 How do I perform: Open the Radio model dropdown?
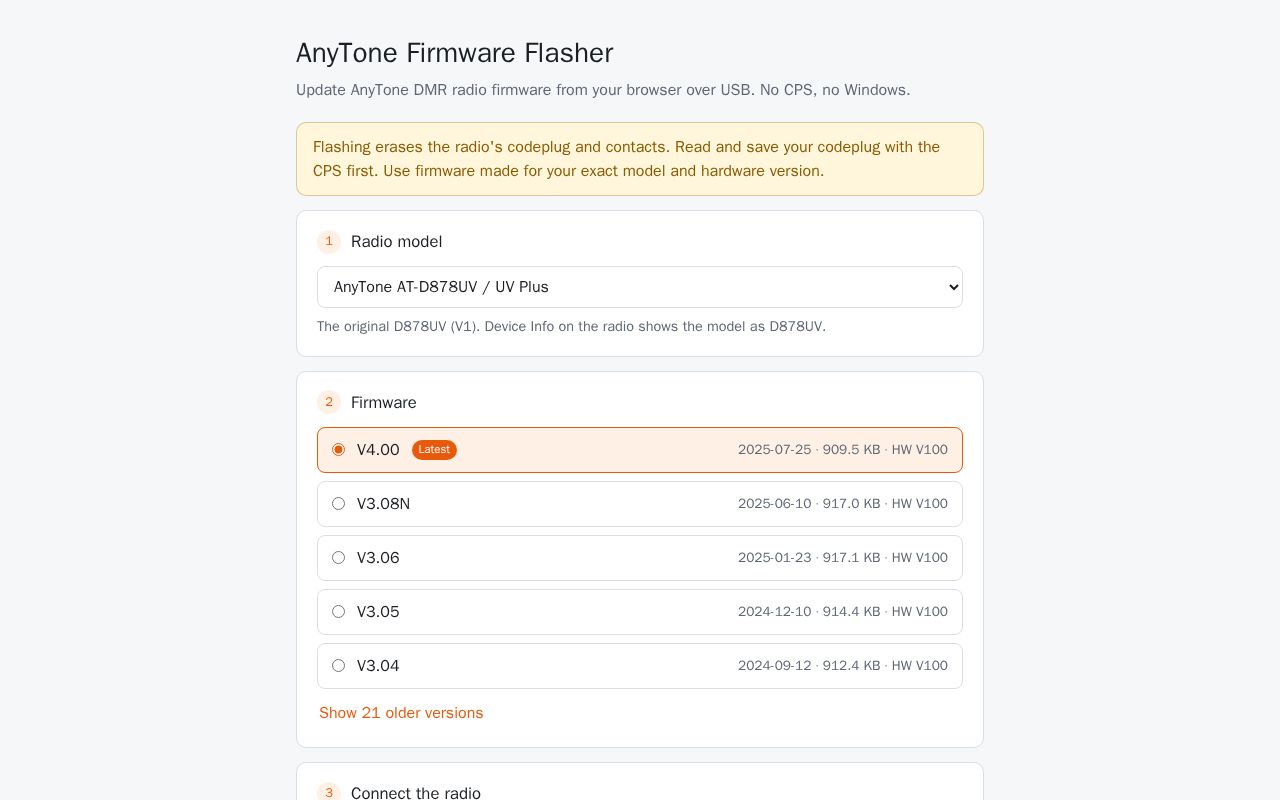(x=640, y=287)
